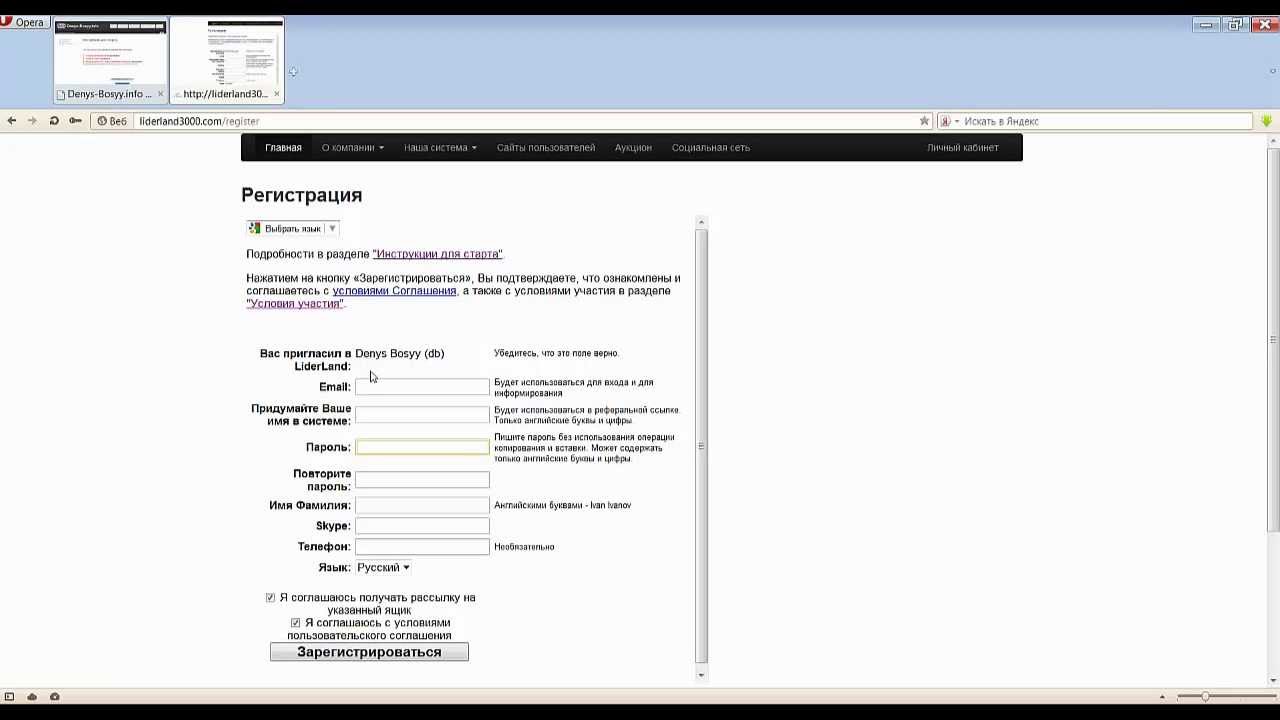Toggle the panel icon in status bar
The width and height of the screenshot is (1280, 720).
click(10, 696)
